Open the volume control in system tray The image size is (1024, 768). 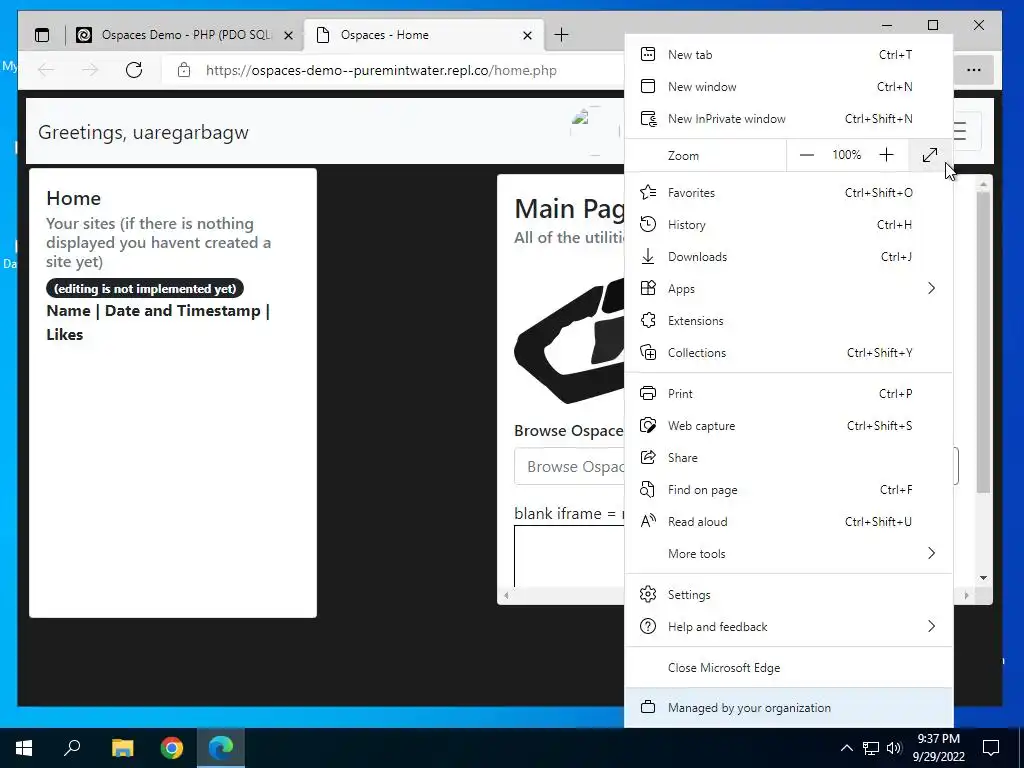pos(893,748)
